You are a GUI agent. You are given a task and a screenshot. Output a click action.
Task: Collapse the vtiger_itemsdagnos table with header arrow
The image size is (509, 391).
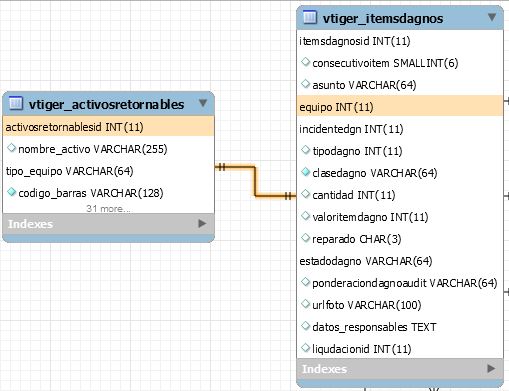coord(492,17)
